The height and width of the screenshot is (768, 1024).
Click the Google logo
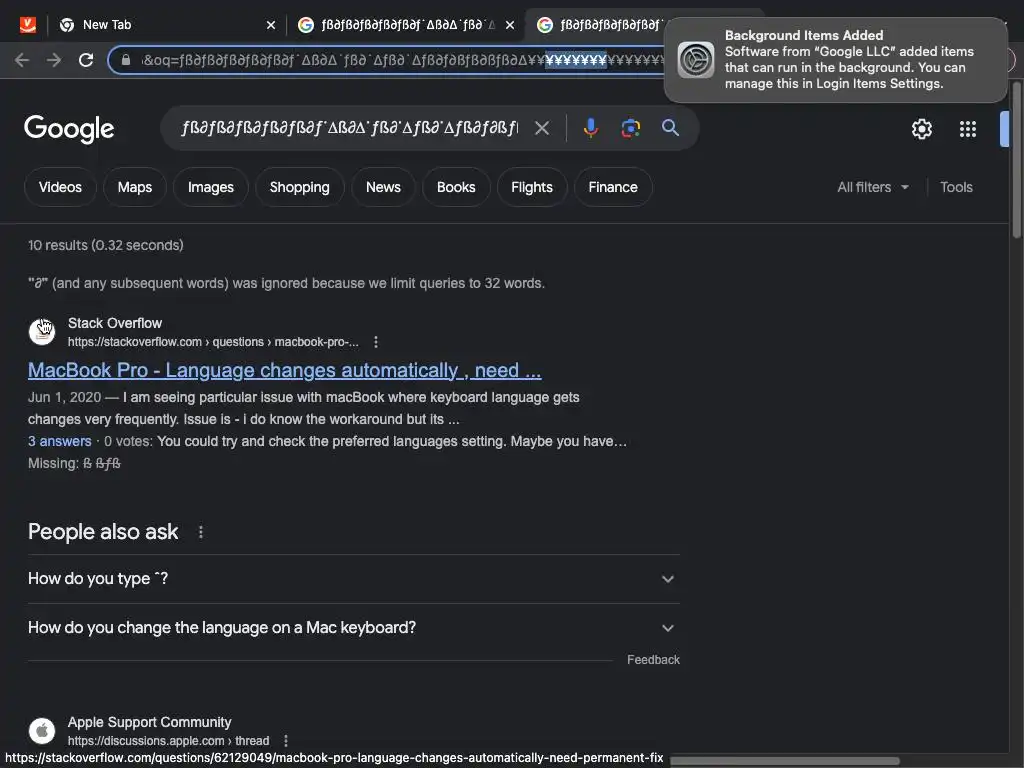tap(69, 129)
